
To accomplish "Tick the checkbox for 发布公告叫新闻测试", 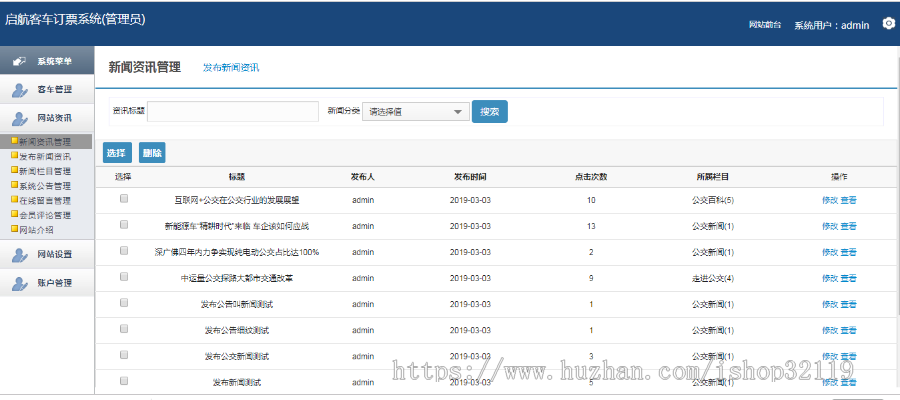I will coord(123,302).
